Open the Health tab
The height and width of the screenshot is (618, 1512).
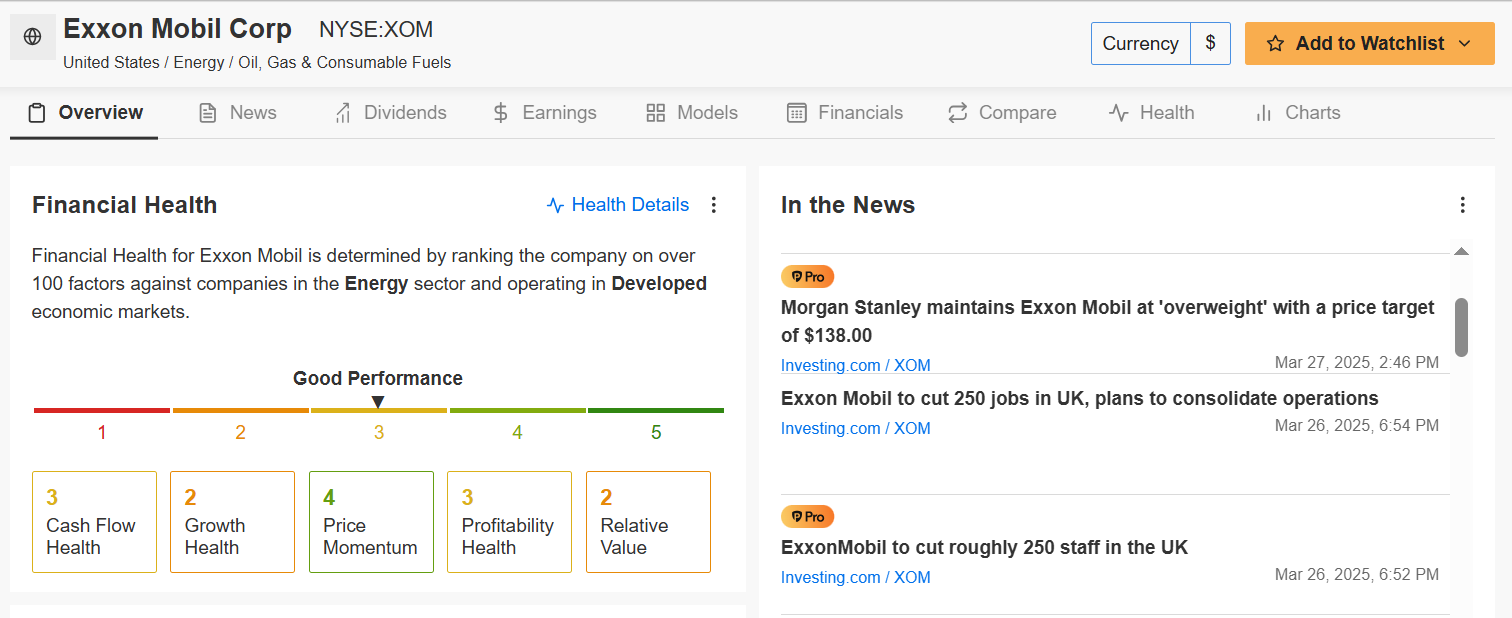(x=1151, y=113)
